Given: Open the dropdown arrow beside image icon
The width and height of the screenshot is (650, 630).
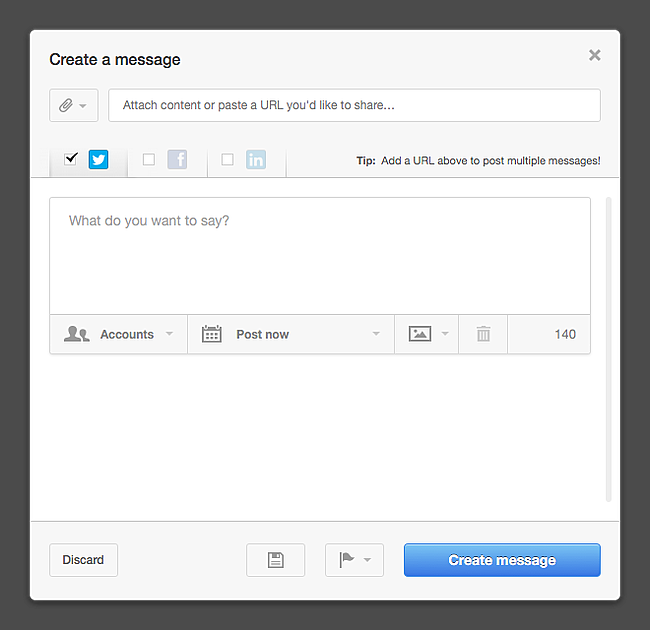Looking at the screenshot, I should coord(445,334).
